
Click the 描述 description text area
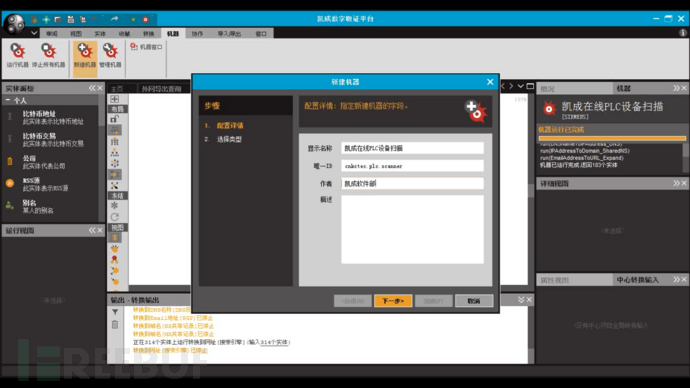pos(412,229)
